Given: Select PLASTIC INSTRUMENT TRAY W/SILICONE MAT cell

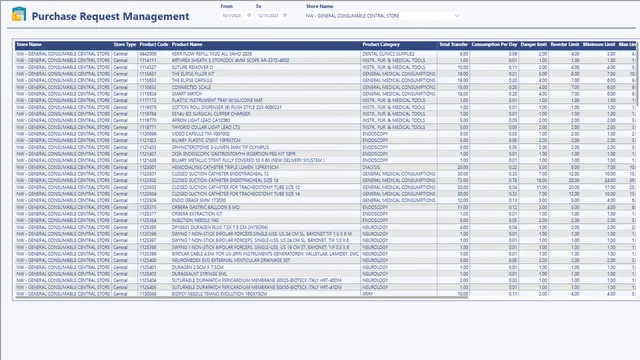Looking at the screenshot, I should point(217,100).
